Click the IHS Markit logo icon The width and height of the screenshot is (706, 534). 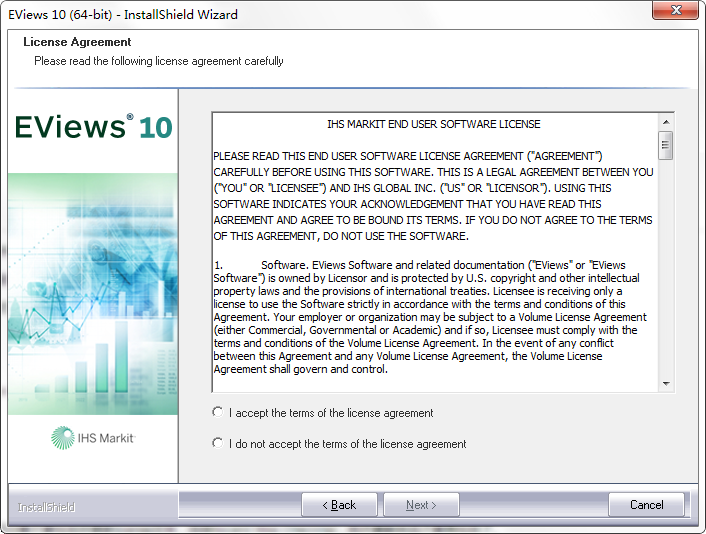[x=62, y=438]
